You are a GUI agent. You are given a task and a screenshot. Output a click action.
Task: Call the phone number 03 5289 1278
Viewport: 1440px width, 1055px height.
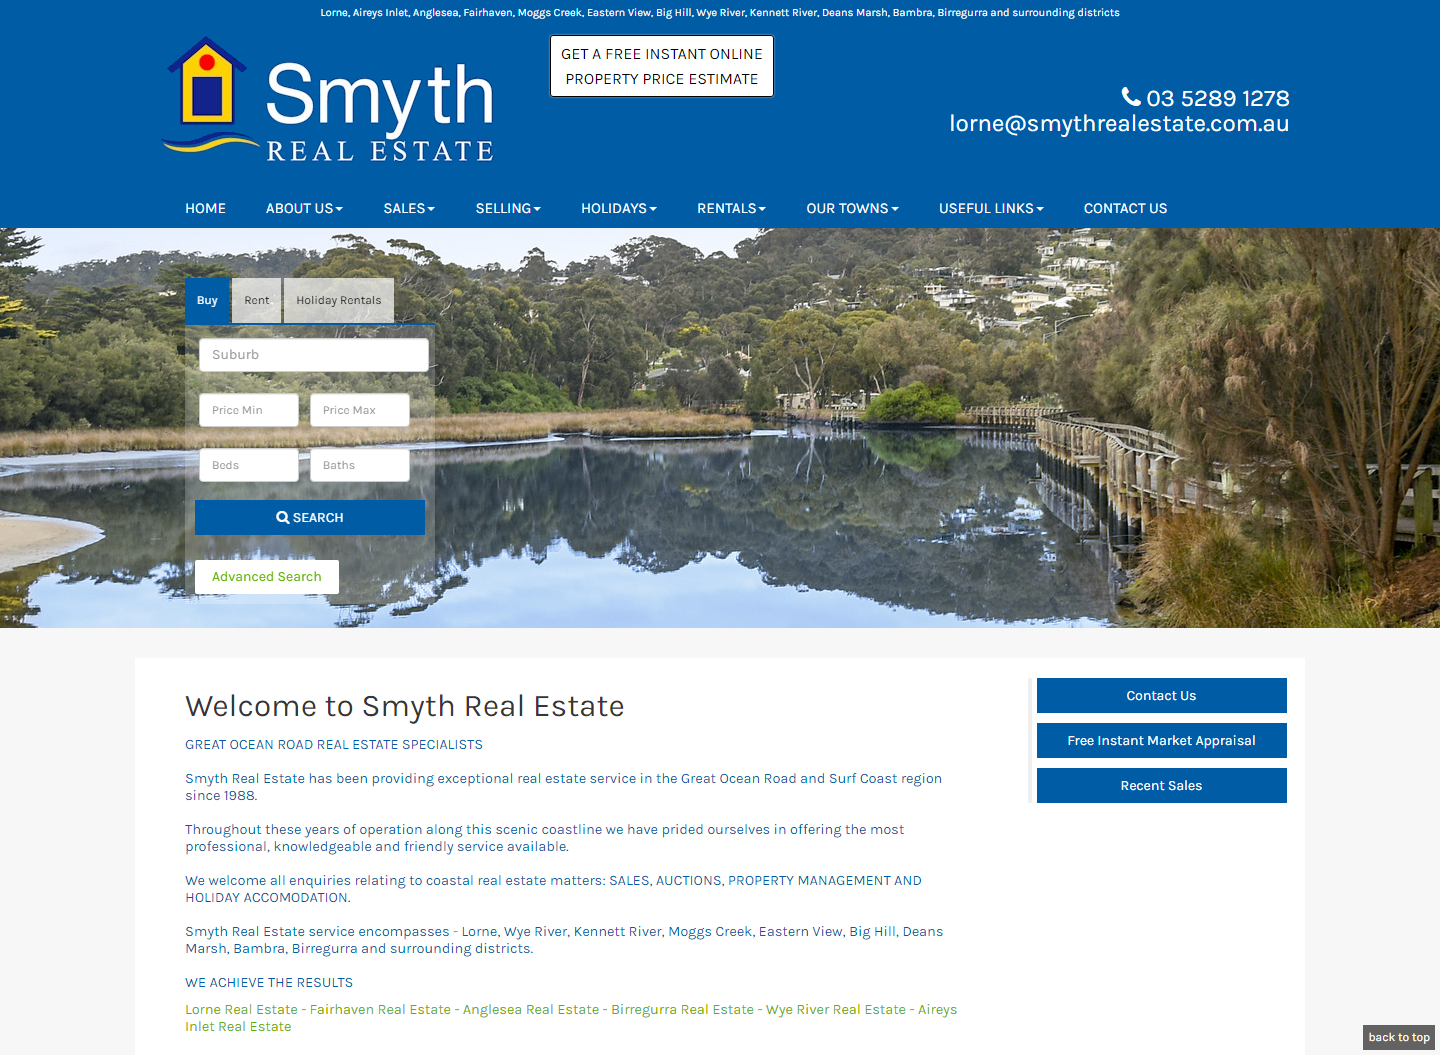(x=1217, y=98)
